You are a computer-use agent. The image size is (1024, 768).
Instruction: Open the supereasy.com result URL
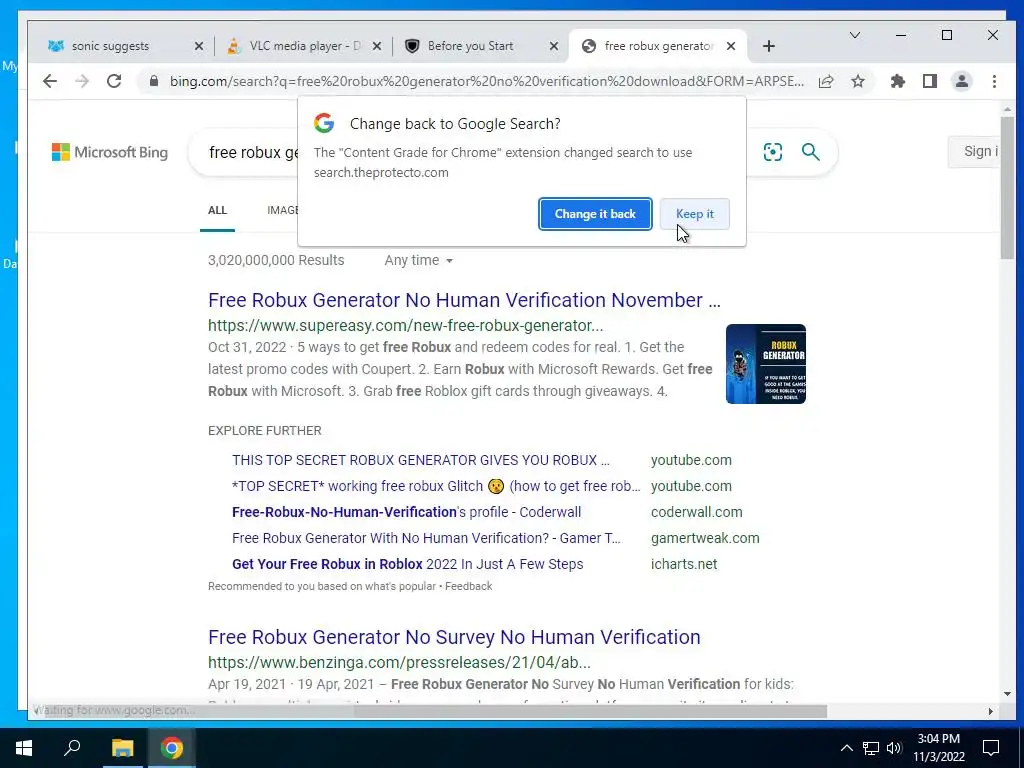point(406,325)
